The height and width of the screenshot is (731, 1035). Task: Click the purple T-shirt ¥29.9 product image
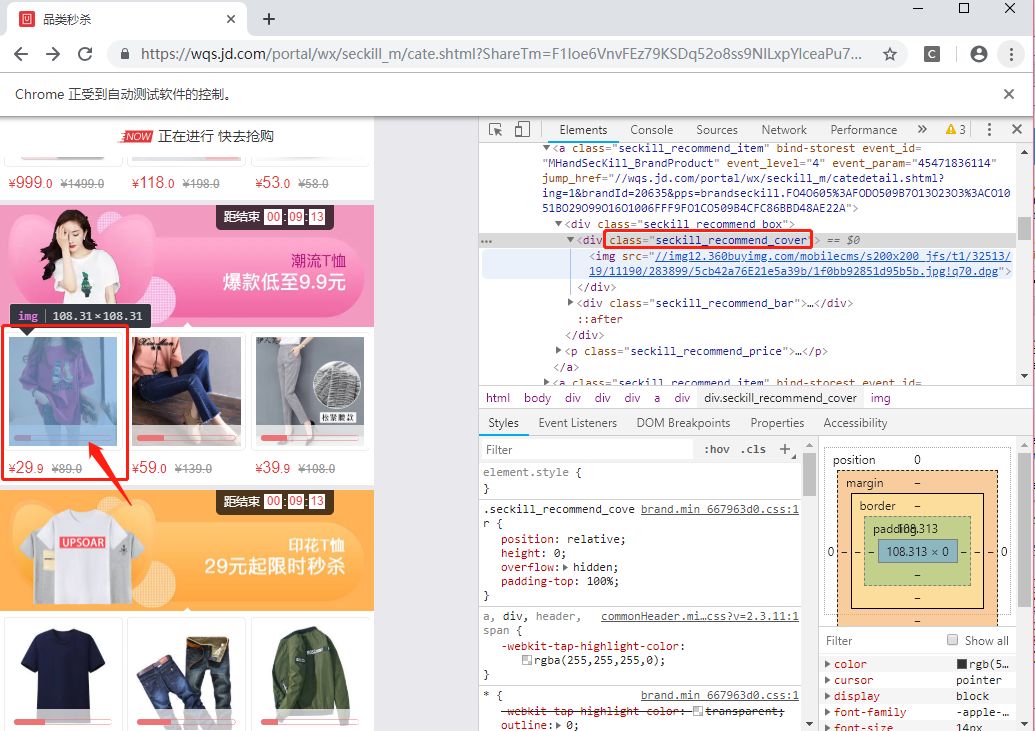(x=63, y=392)
